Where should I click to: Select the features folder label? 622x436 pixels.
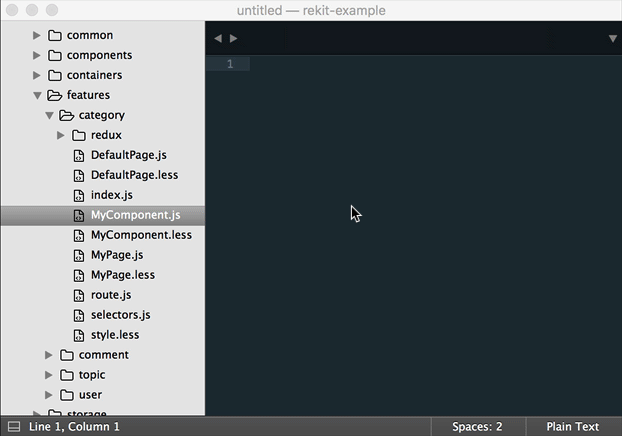88,95
